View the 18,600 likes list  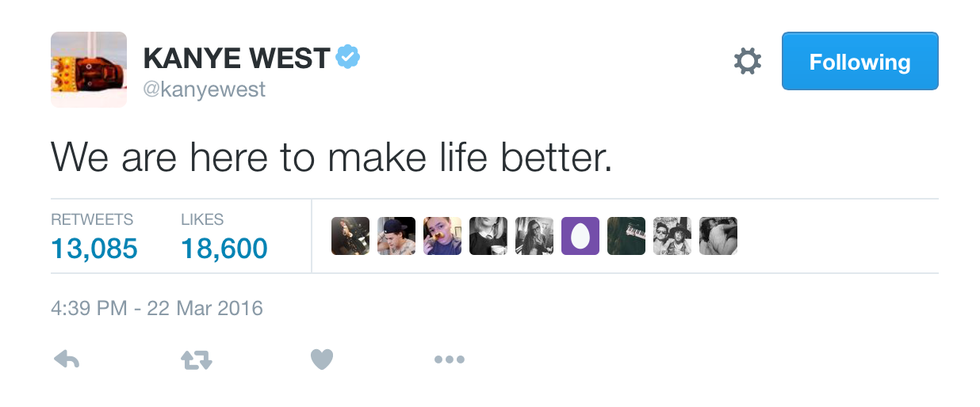(224, 248)
